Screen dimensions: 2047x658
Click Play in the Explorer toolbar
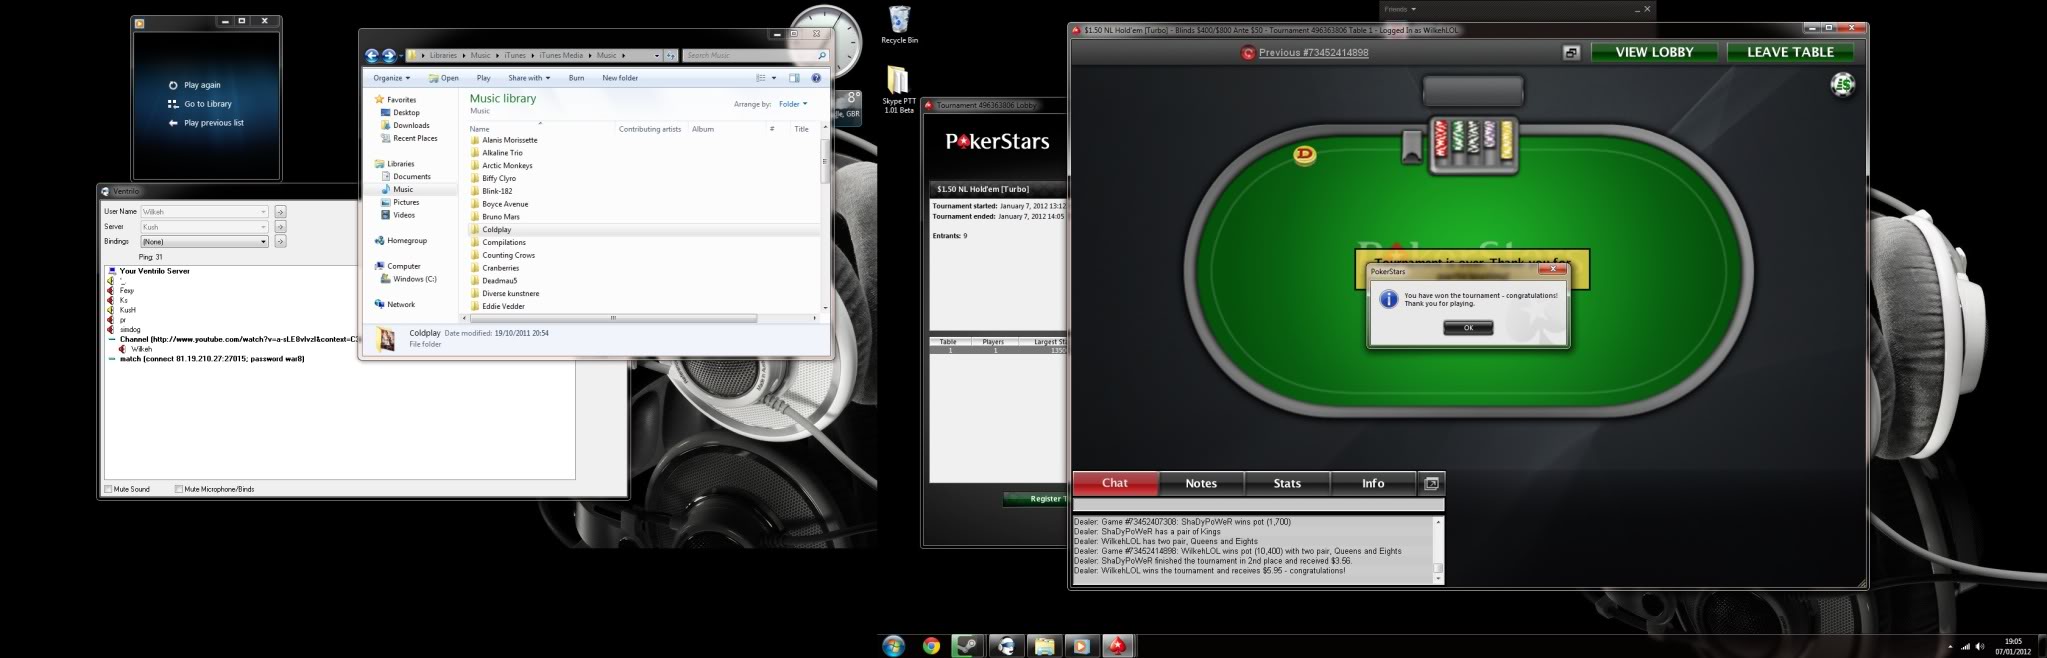click(x=483, y=78)
